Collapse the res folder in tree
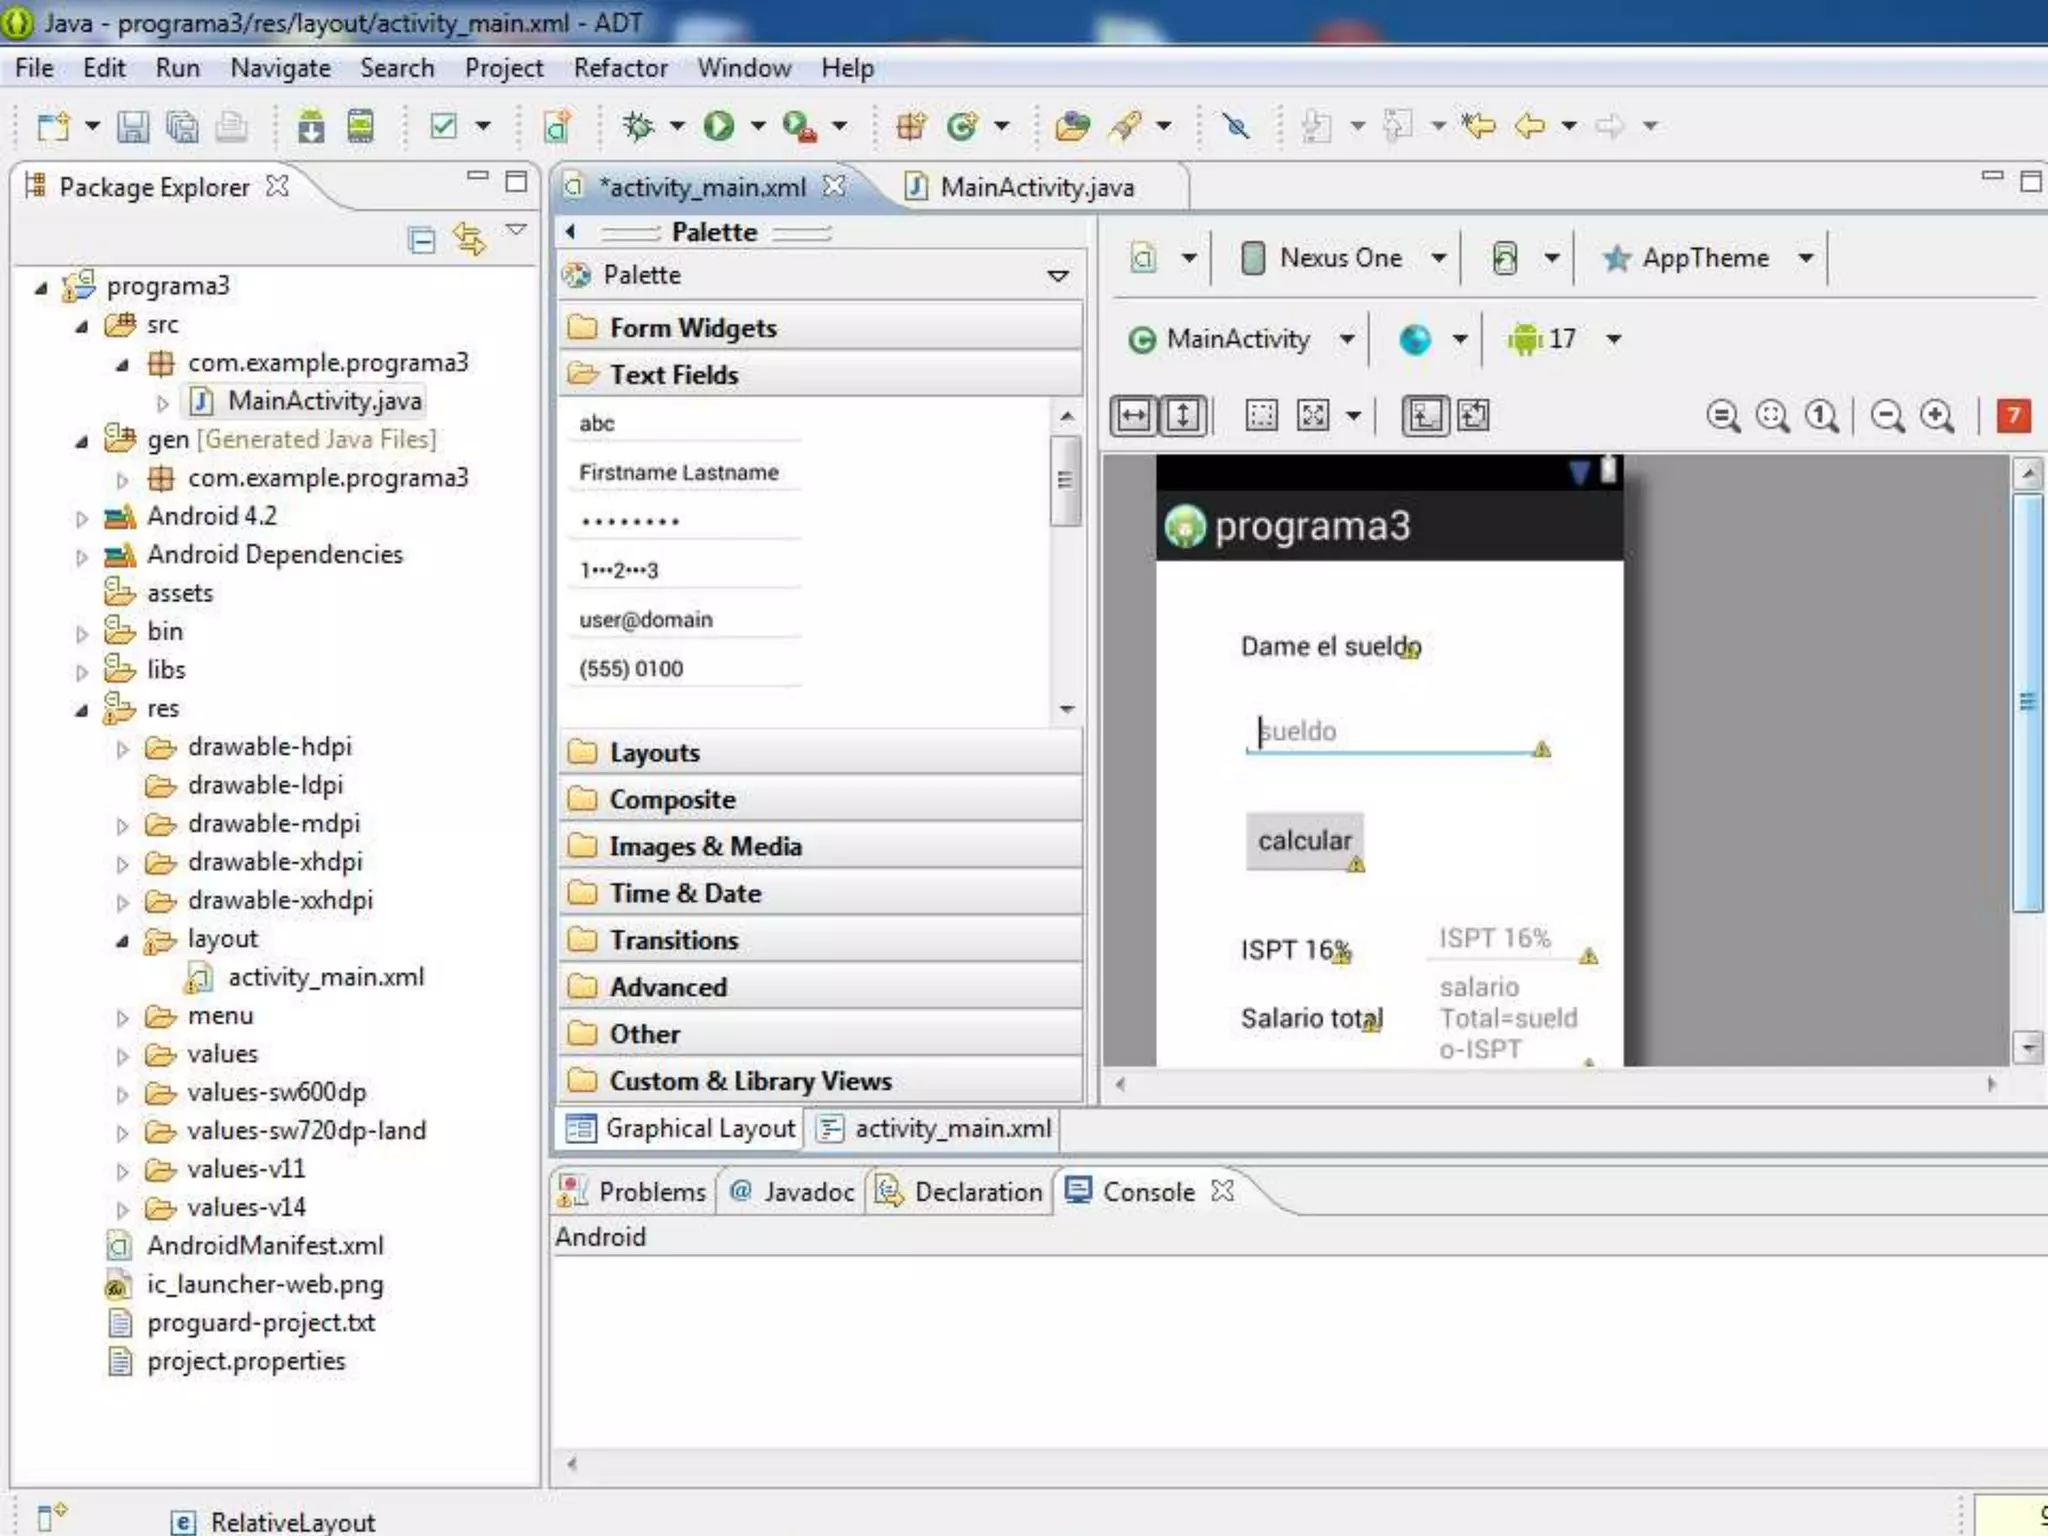2048x1536 pixels. pos(82,710)
